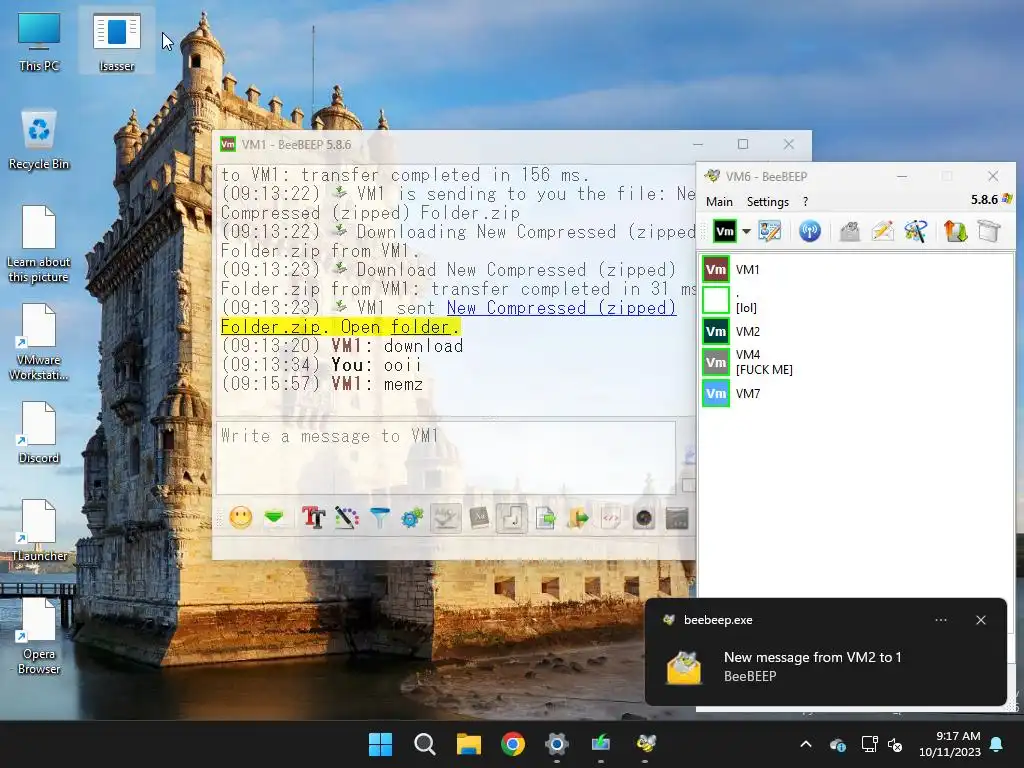Click the 5.8.6 version label in VM6 window
Screen dimensions: 1024x768
tap(984, 200)
